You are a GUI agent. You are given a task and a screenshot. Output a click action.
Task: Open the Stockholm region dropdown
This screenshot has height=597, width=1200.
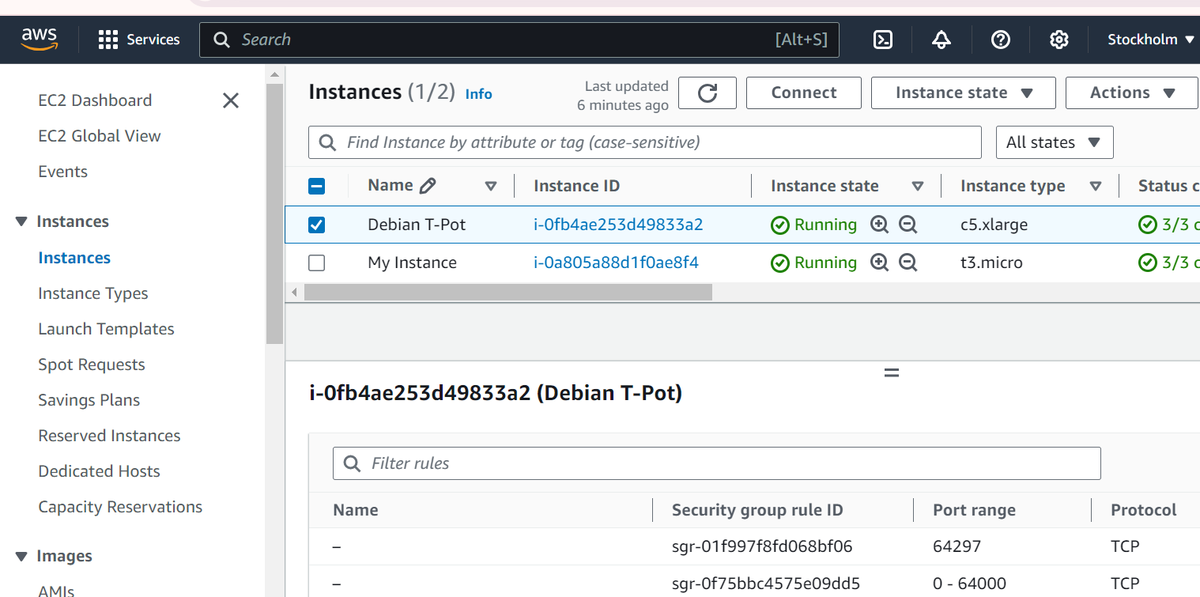1150,40
